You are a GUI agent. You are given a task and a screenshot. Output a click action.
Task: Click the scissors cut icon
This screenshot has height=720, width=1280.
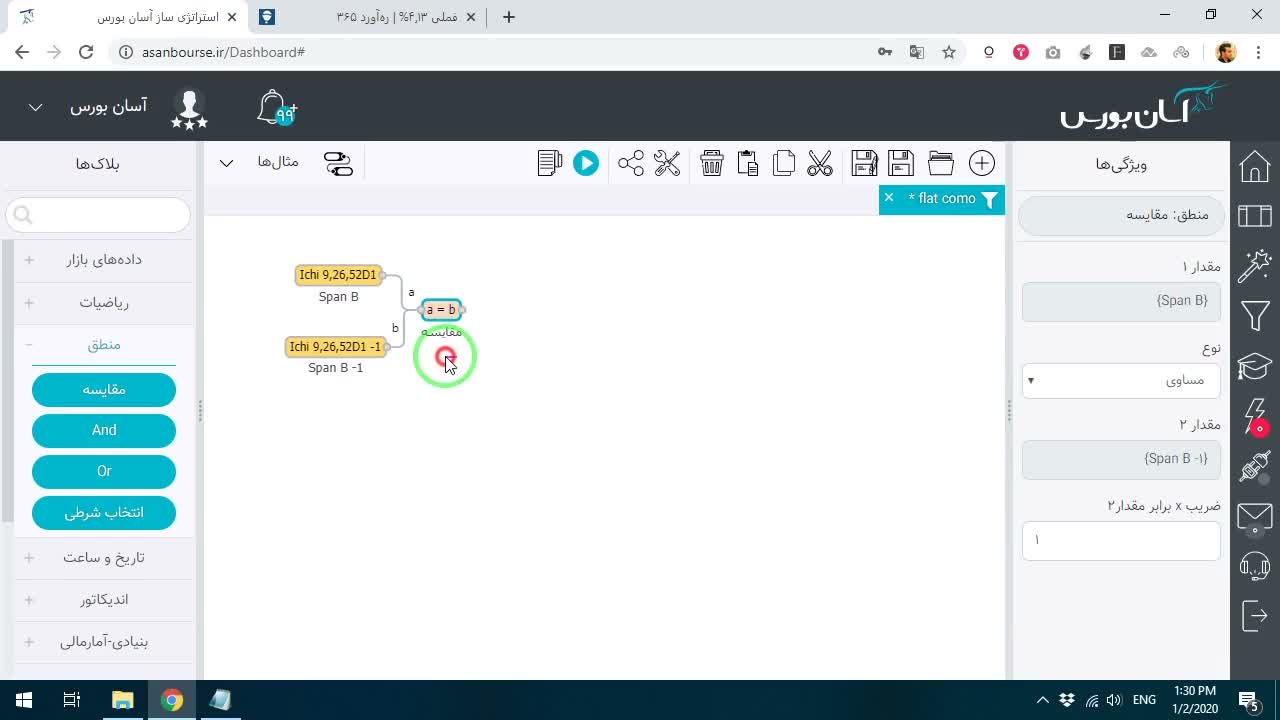click(x=820, y=163)
